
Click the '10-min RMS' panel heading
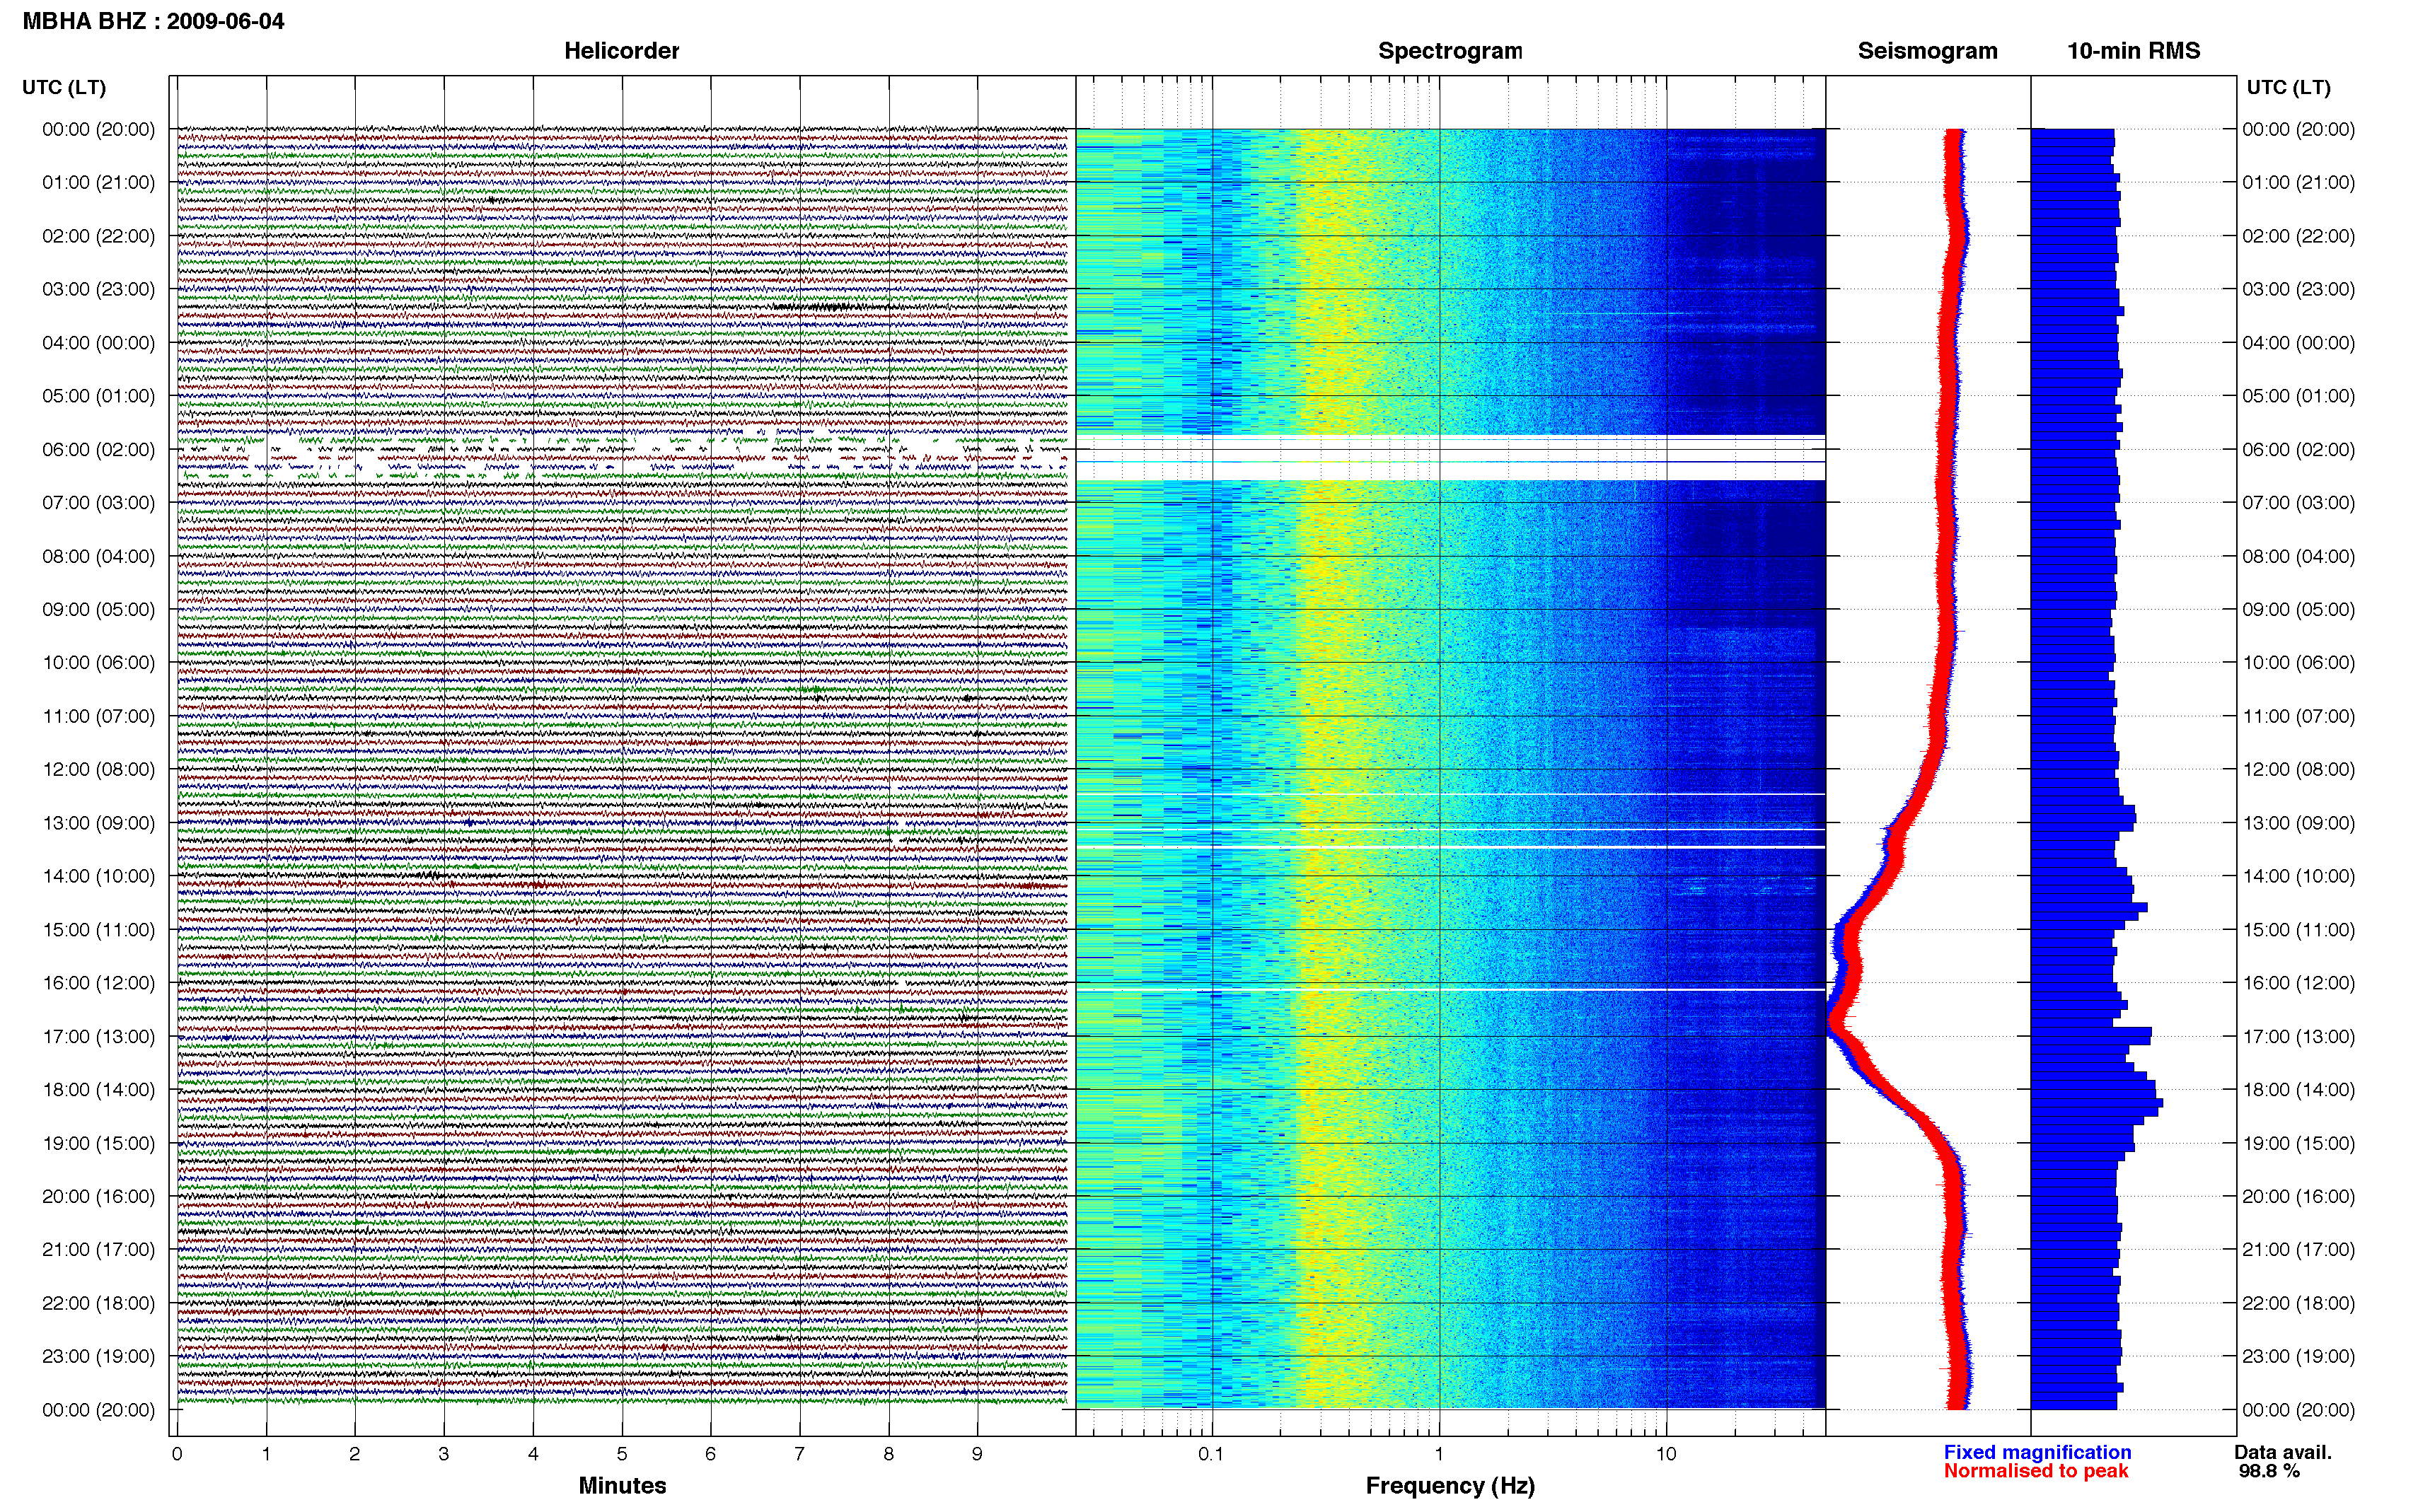click(2133, 51)
